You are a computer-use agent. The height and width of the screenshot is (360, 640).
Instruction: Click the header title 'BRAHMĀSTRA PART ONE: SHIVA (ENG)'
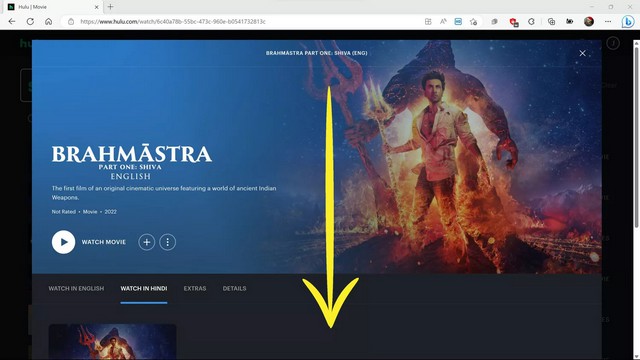pyautogui.click(x=316, y=53)
